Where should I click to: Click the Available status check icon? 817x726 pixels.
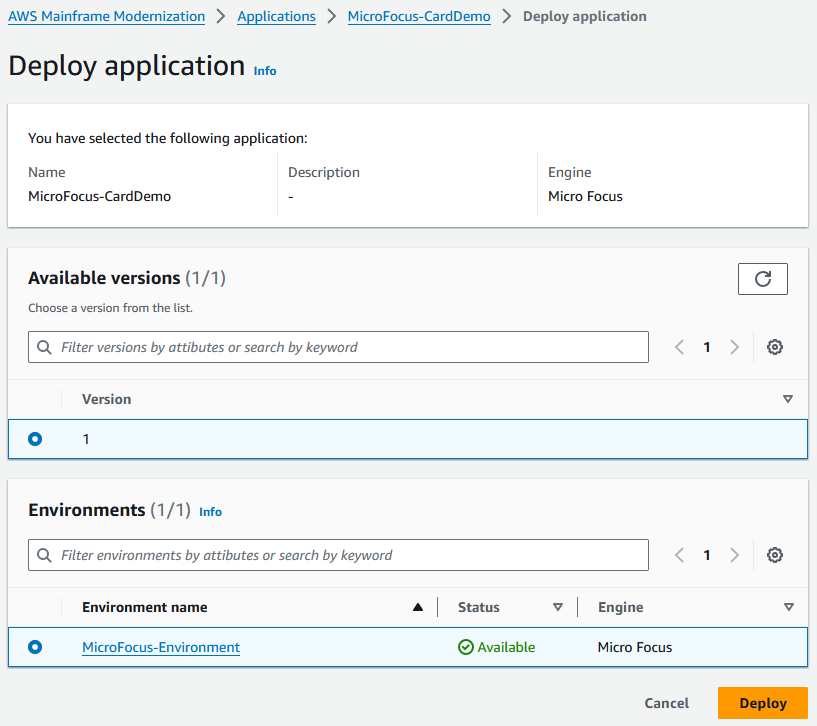(x=465, y=647)
